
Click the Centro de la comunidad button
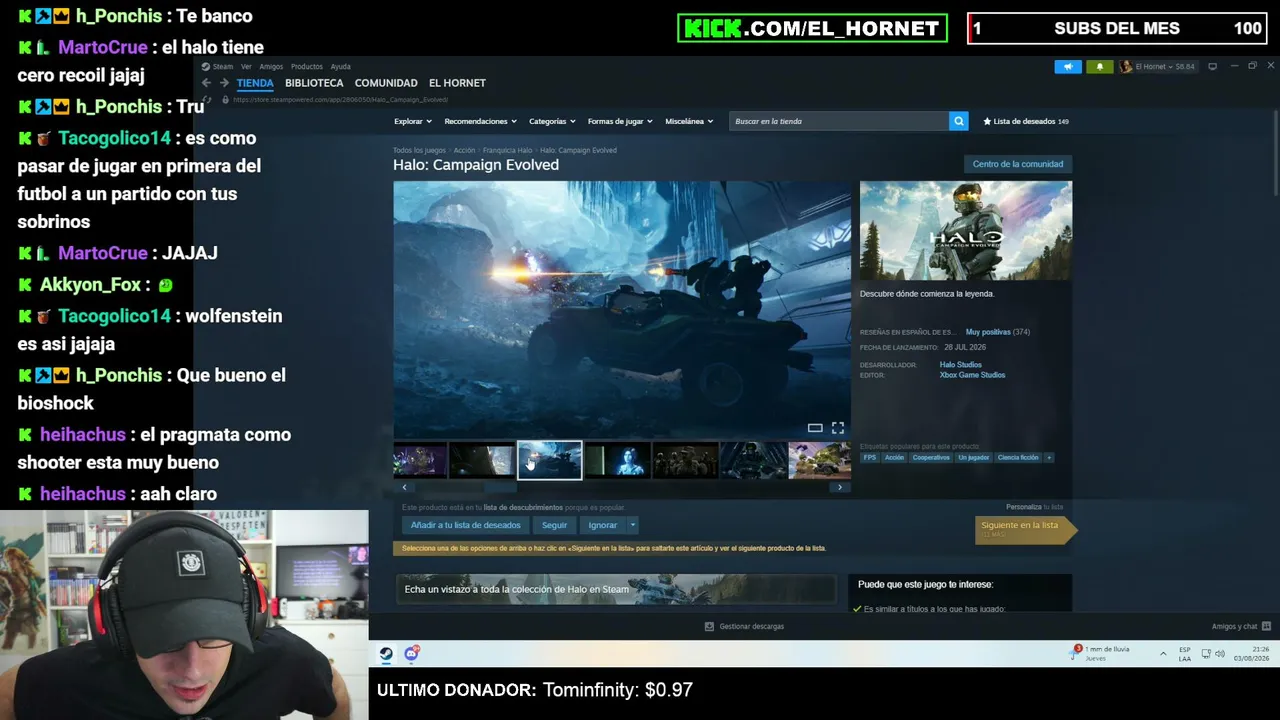tap(1018, 164)
